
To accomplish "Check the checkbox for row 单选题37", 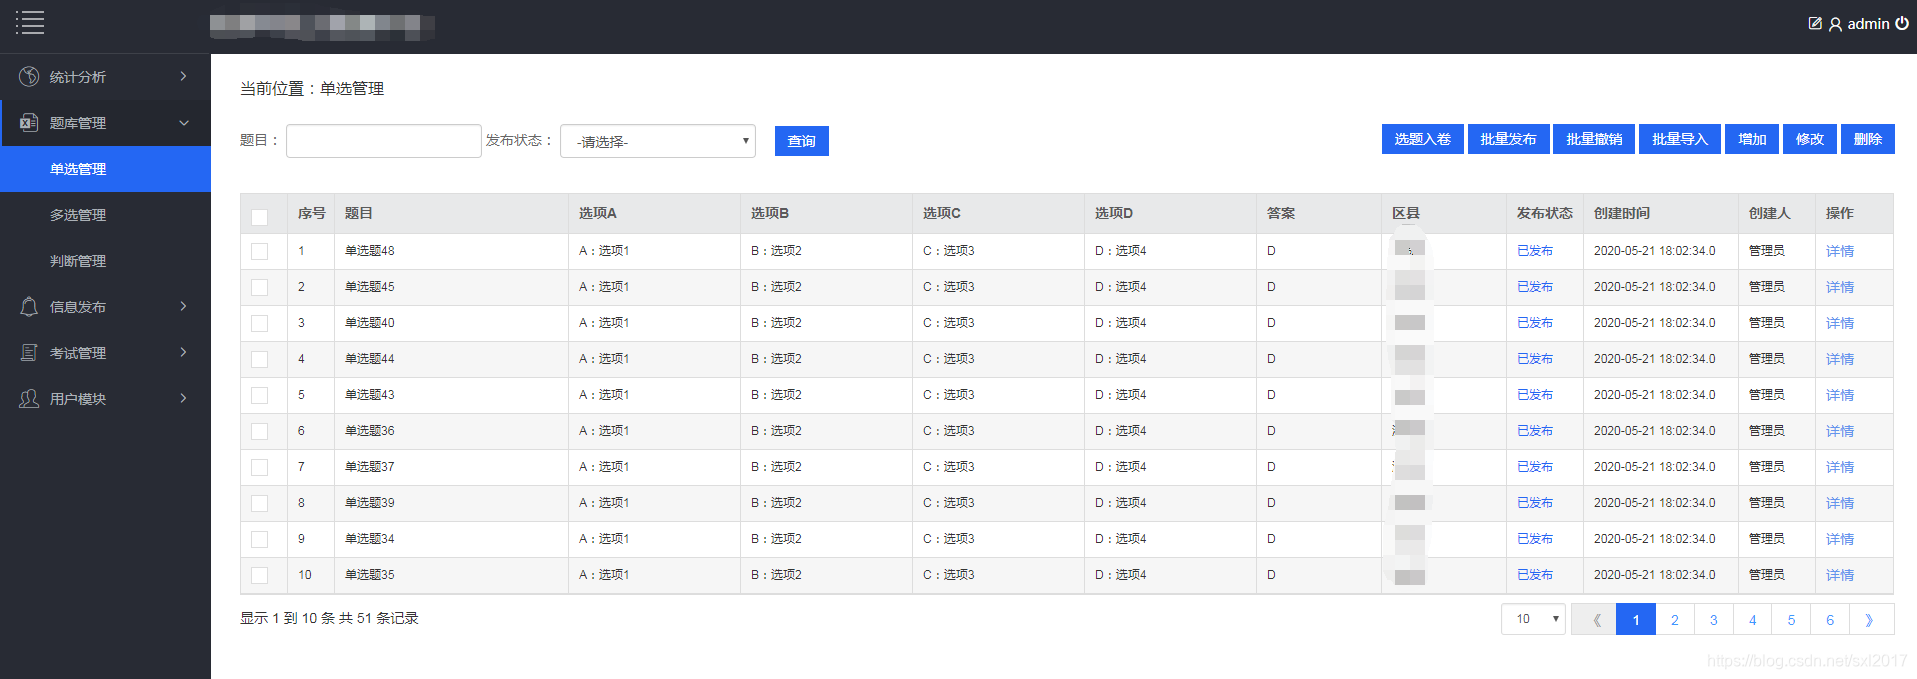I will point(260,467).
